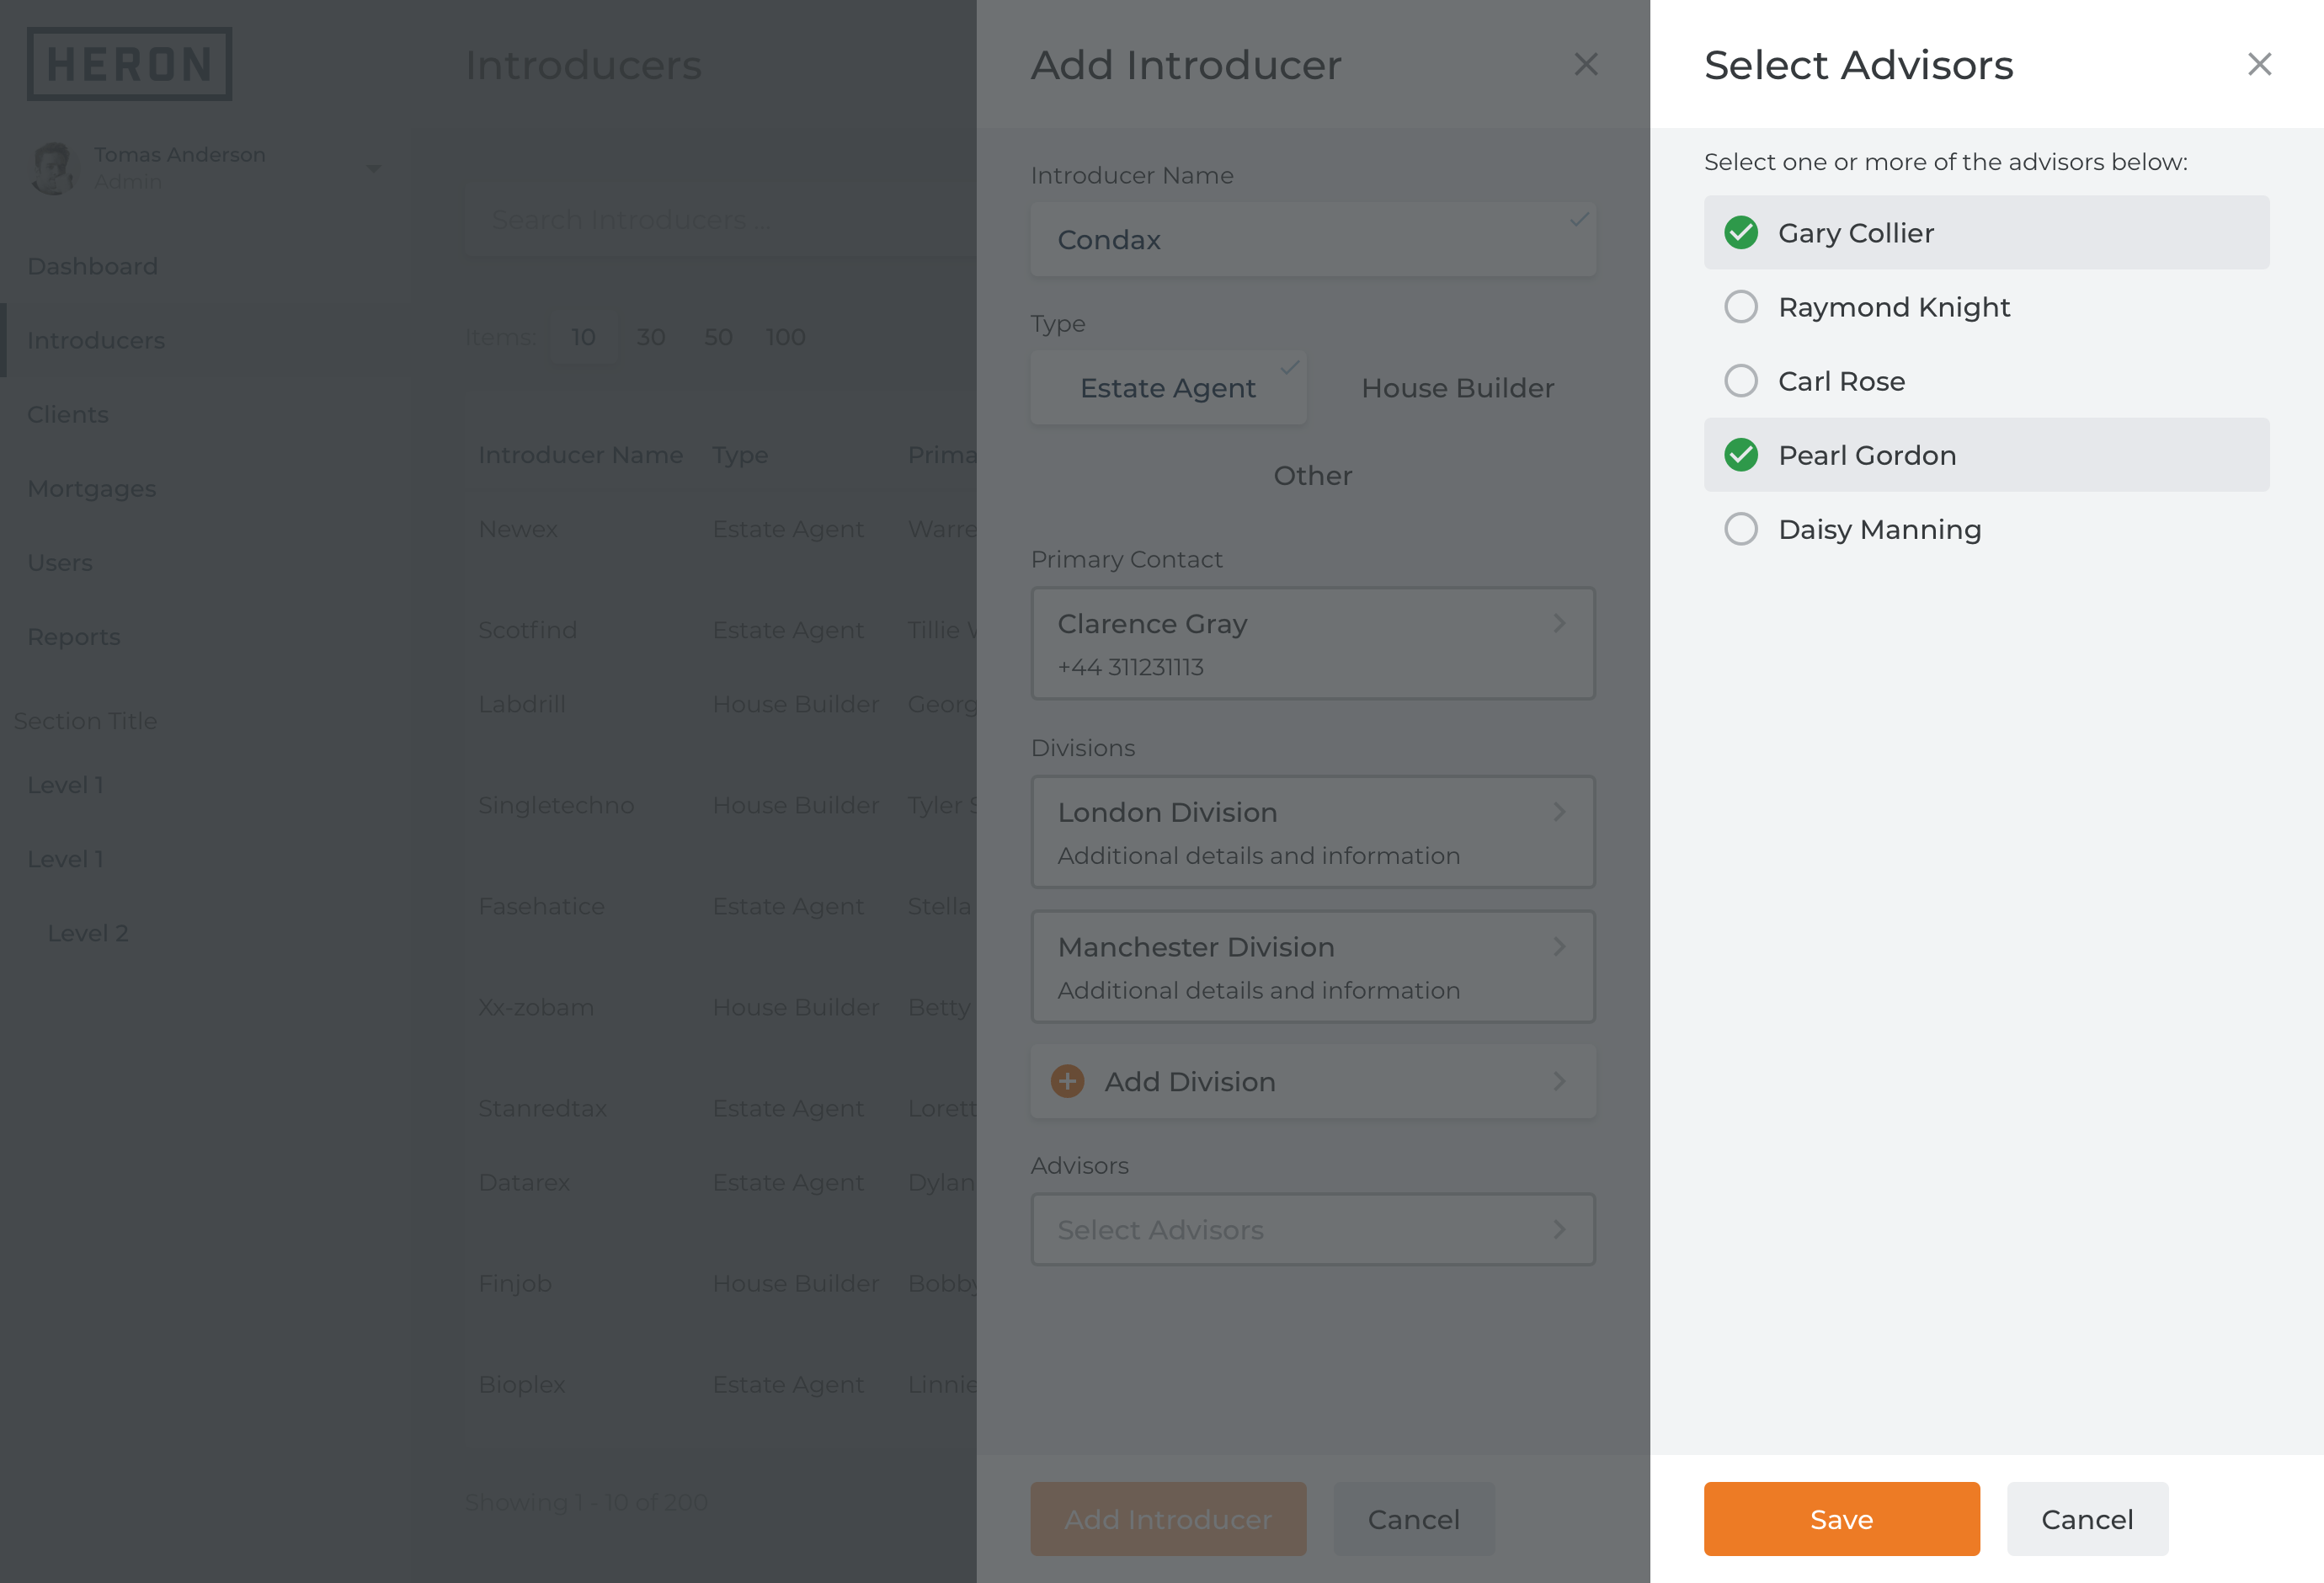Open Level 2 sidebar item

[88, 933]
